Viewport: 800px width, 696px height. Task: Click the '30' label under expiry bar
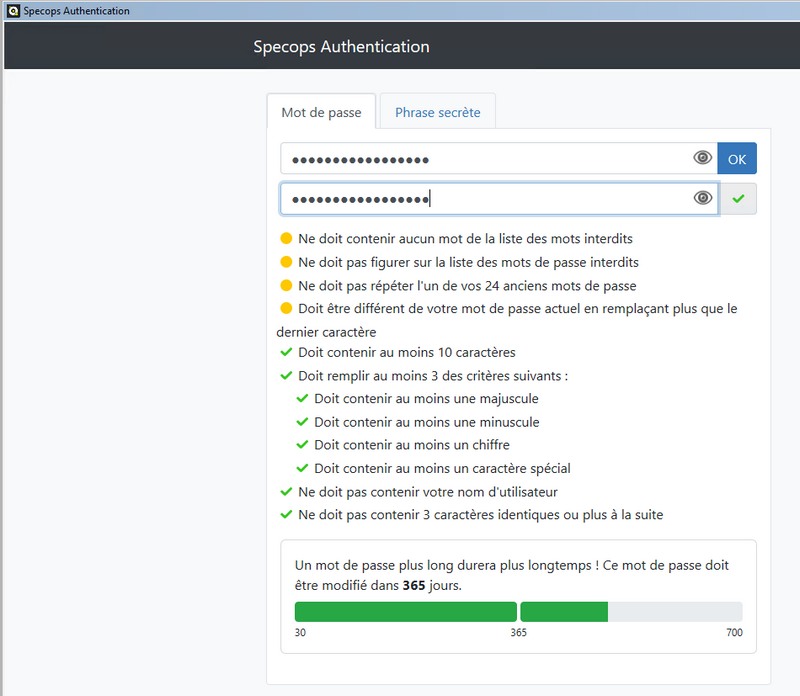(x=300, y=632)
